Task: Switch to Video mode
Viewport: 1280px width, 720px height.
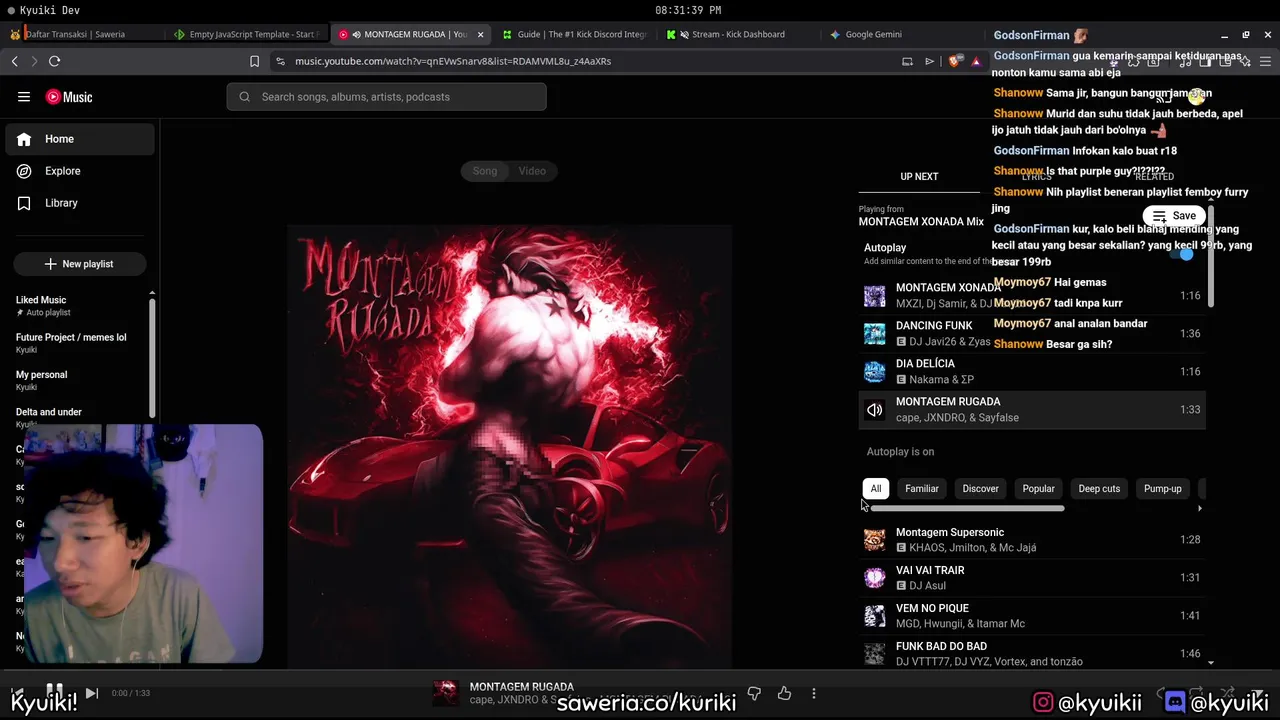Action: [532, 171]
